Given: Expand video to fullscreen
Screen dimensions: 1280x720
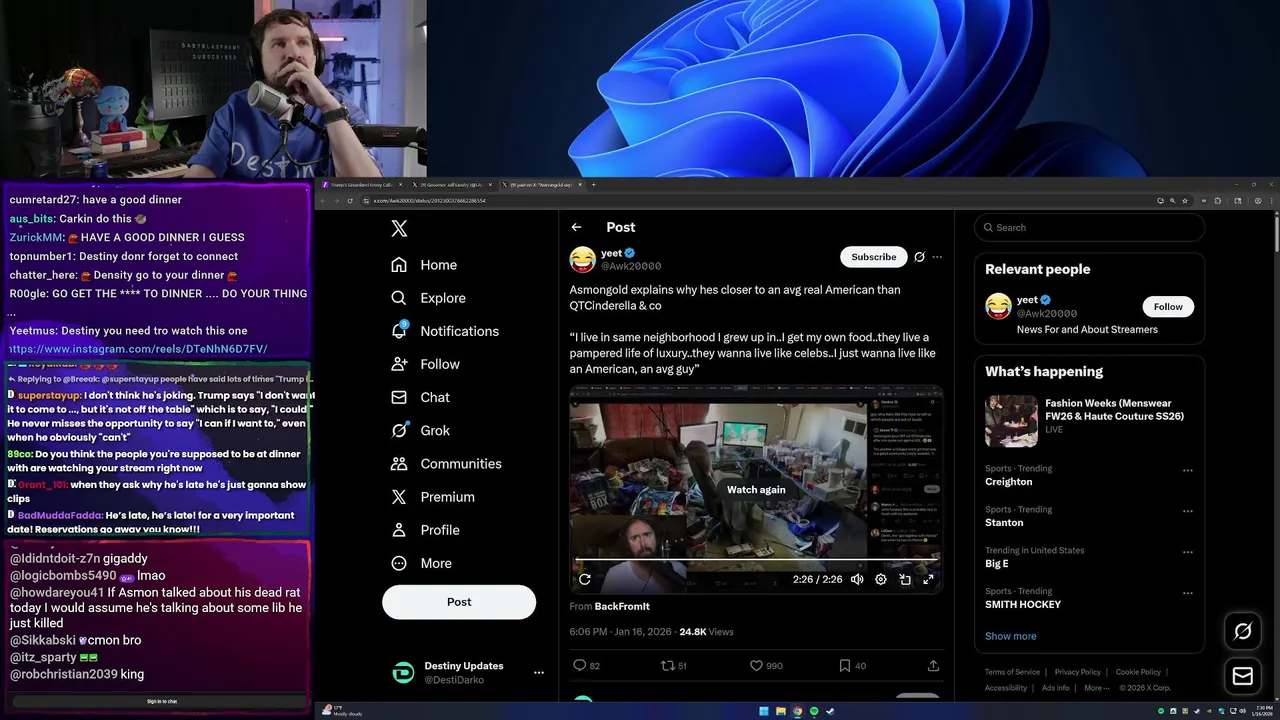Looking at the screenshot, I should click(928, 579).
